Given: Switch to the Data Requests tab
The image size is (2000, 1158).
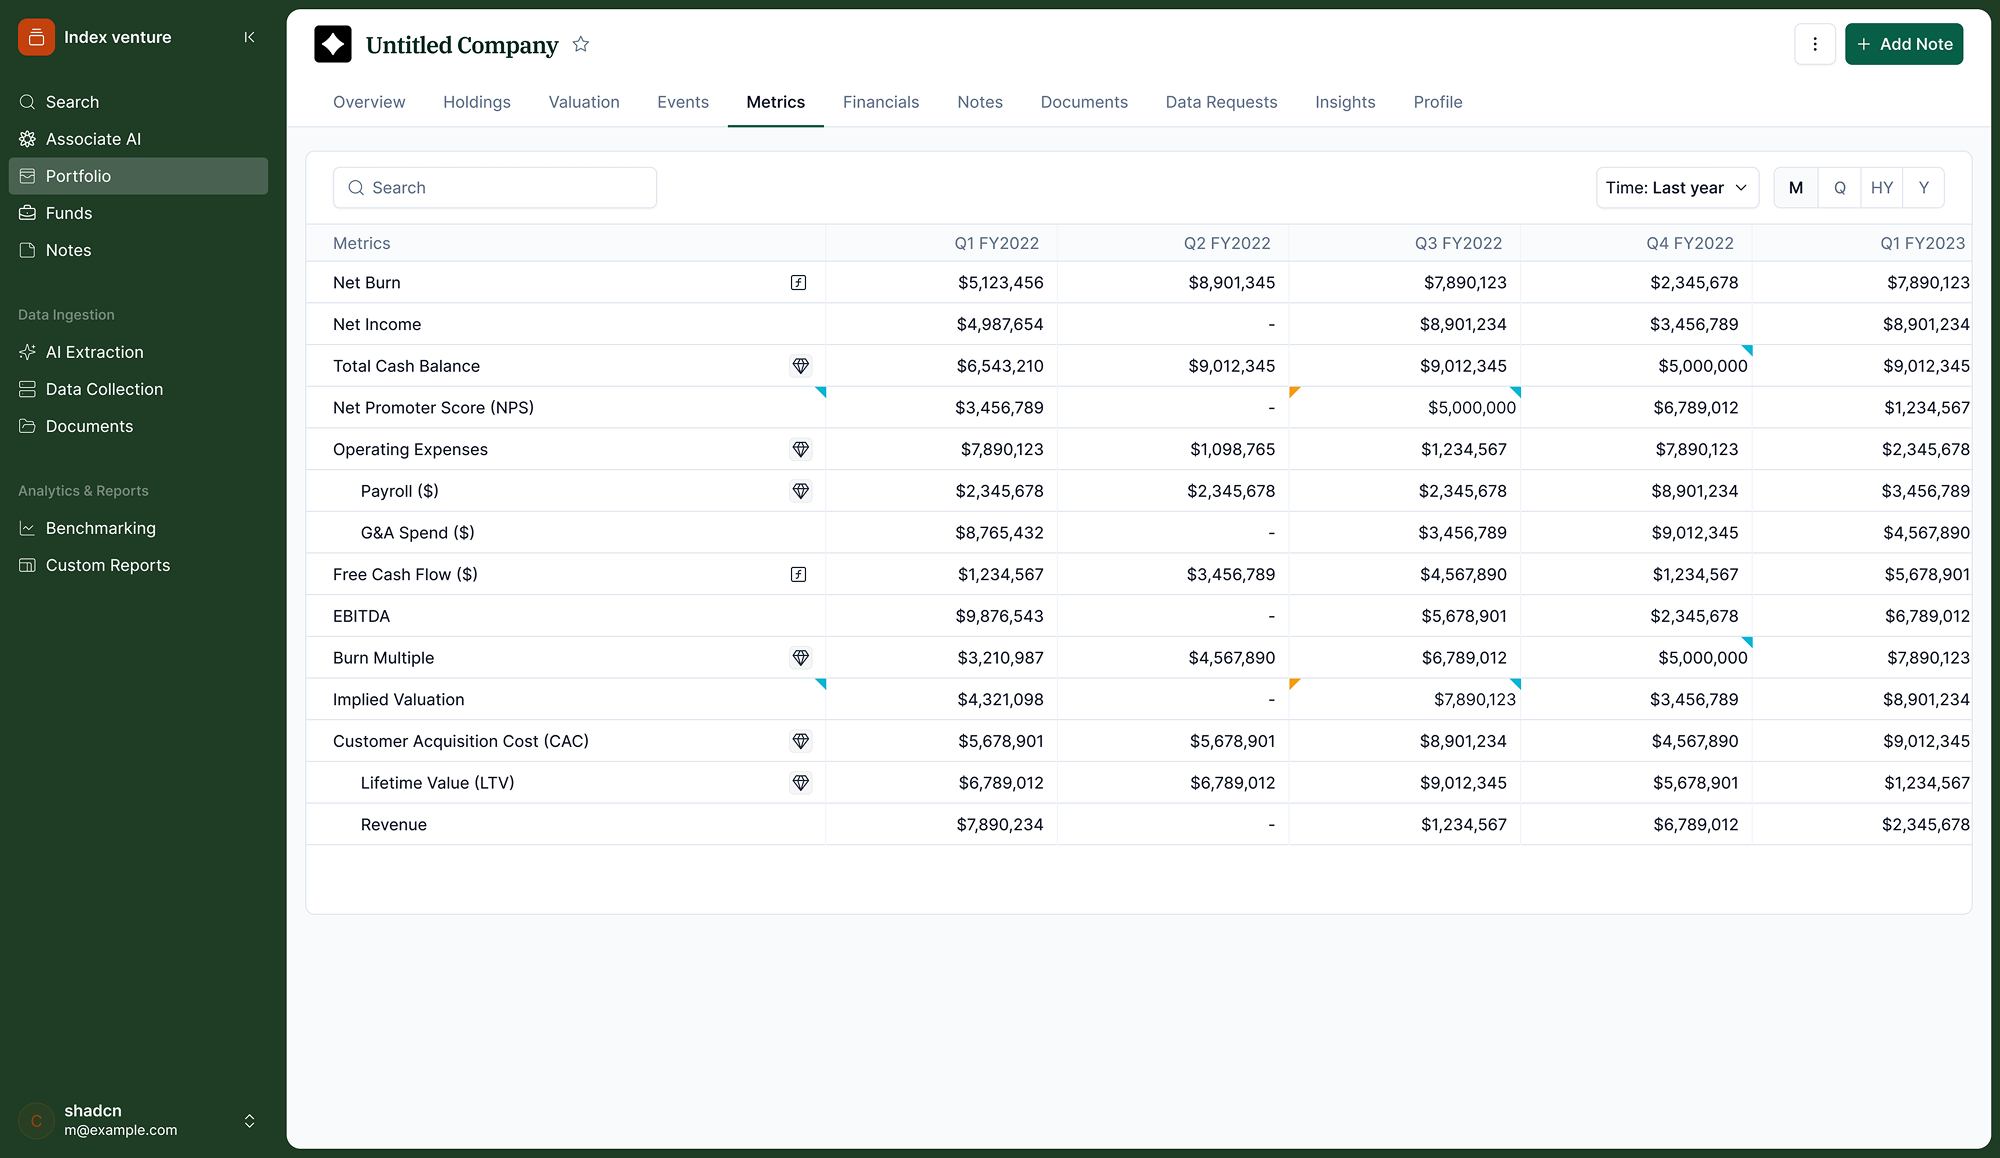Looking at the screenshot, I should 1221,102.
